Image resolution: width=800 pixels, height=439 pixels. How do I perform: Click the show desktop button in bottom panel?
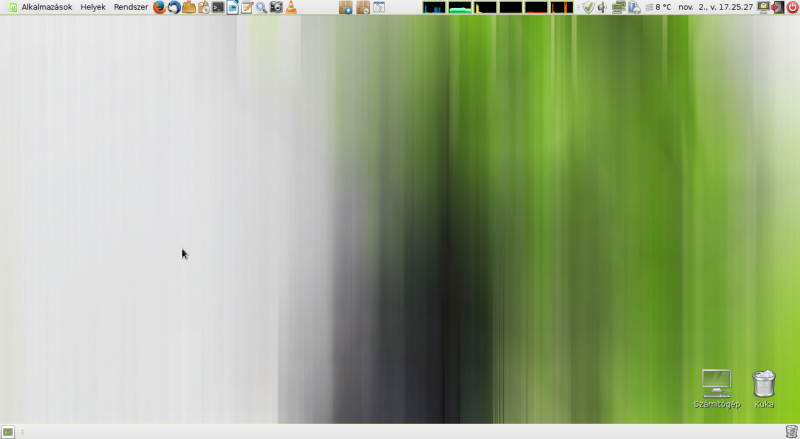8,431
